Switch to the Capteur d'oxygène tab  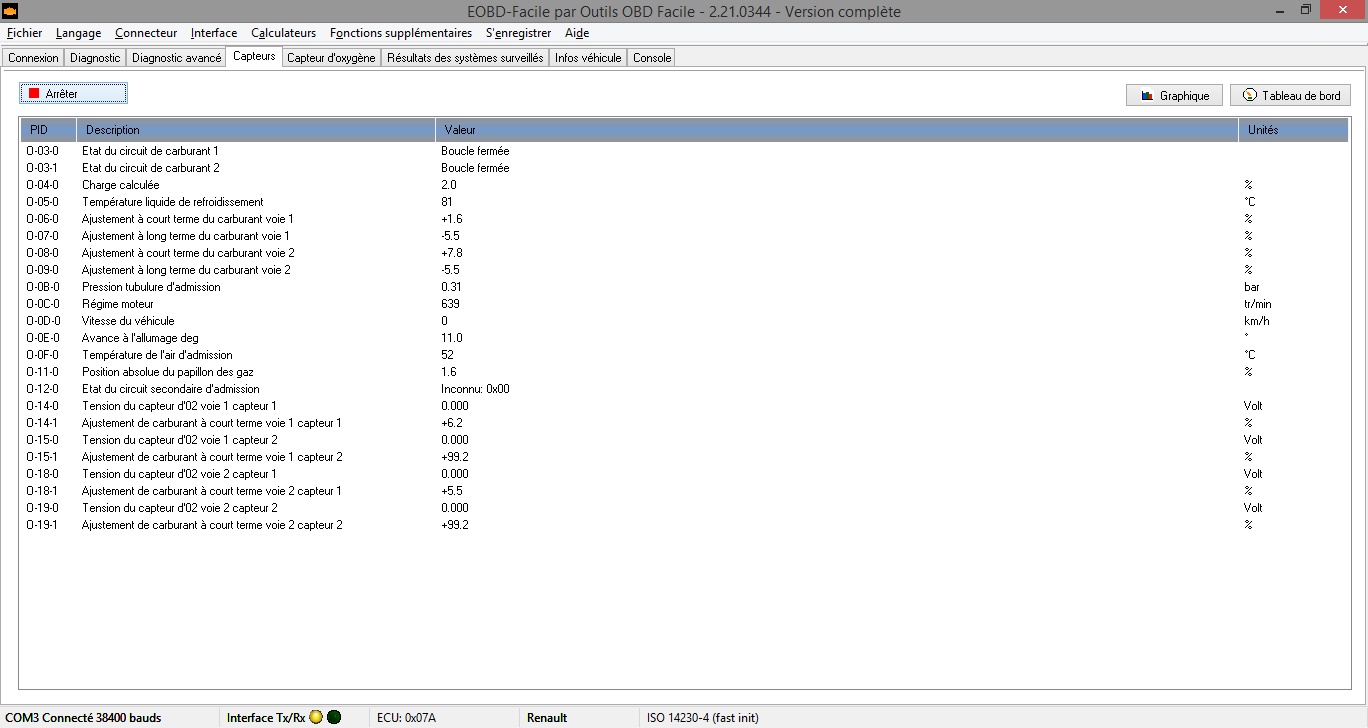point(331,58)
